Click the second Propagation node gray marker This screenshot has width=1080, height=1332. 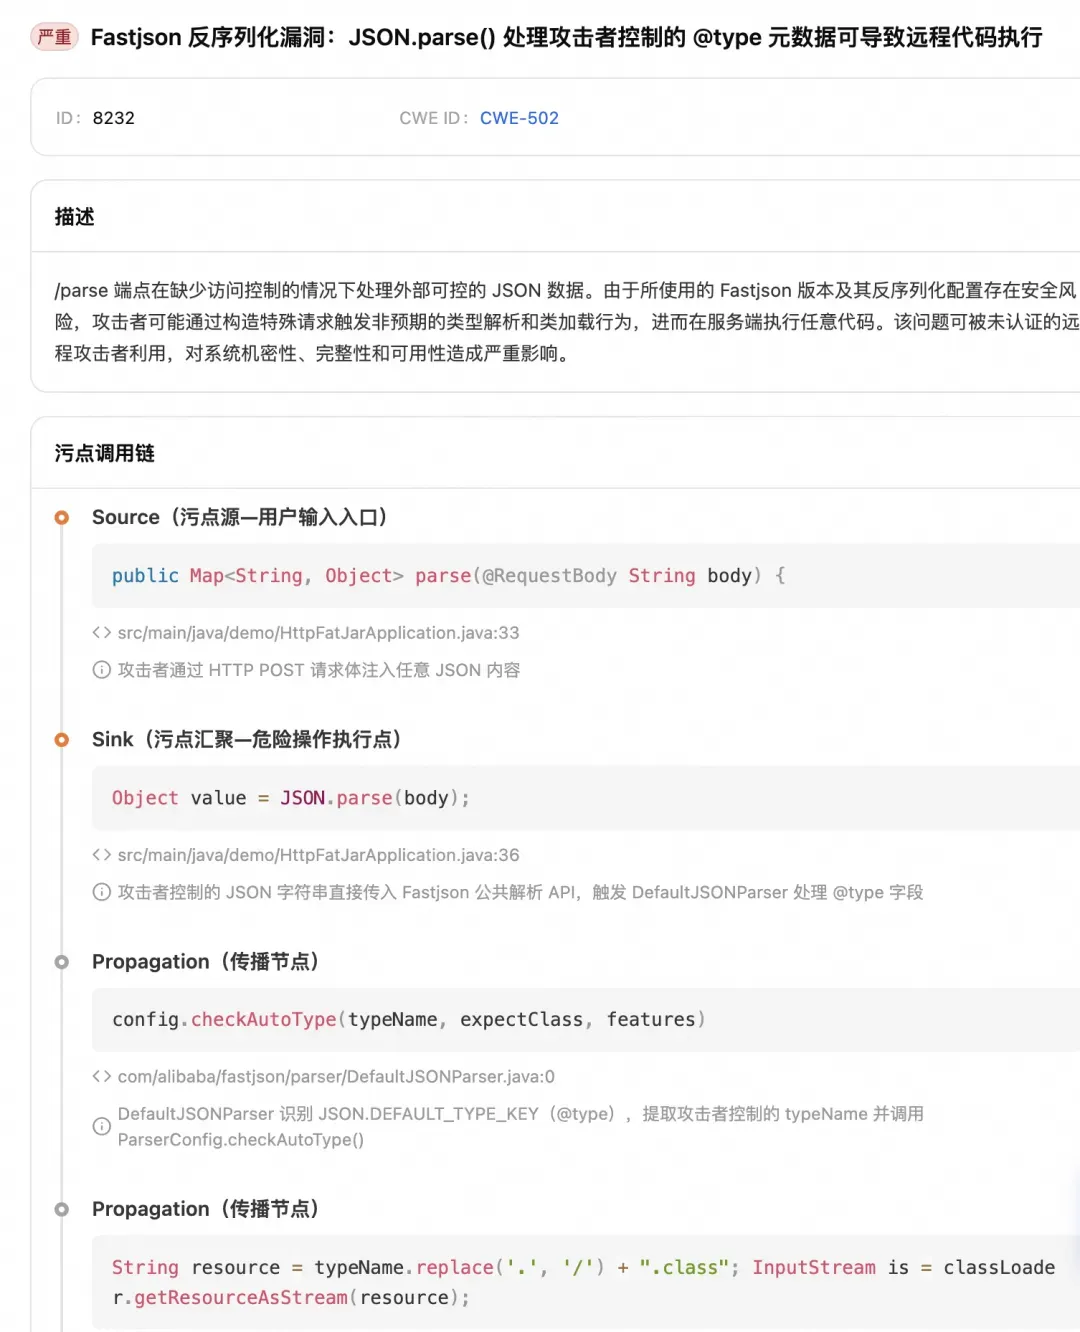(62, 1209)
